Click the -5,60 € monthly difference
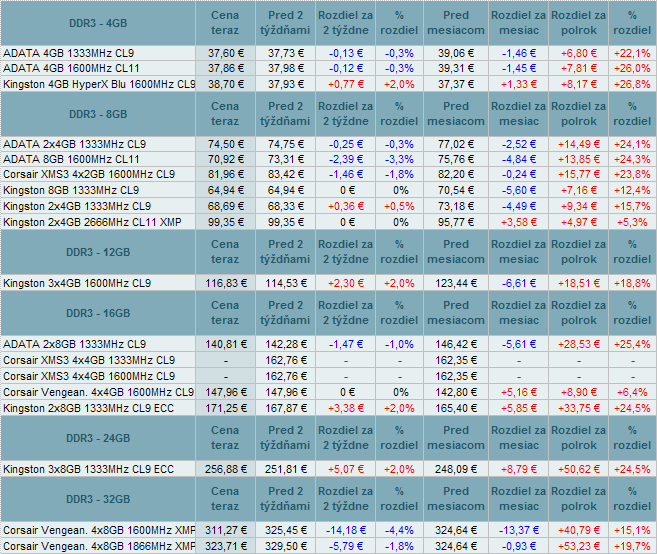 tap(519, 190)
